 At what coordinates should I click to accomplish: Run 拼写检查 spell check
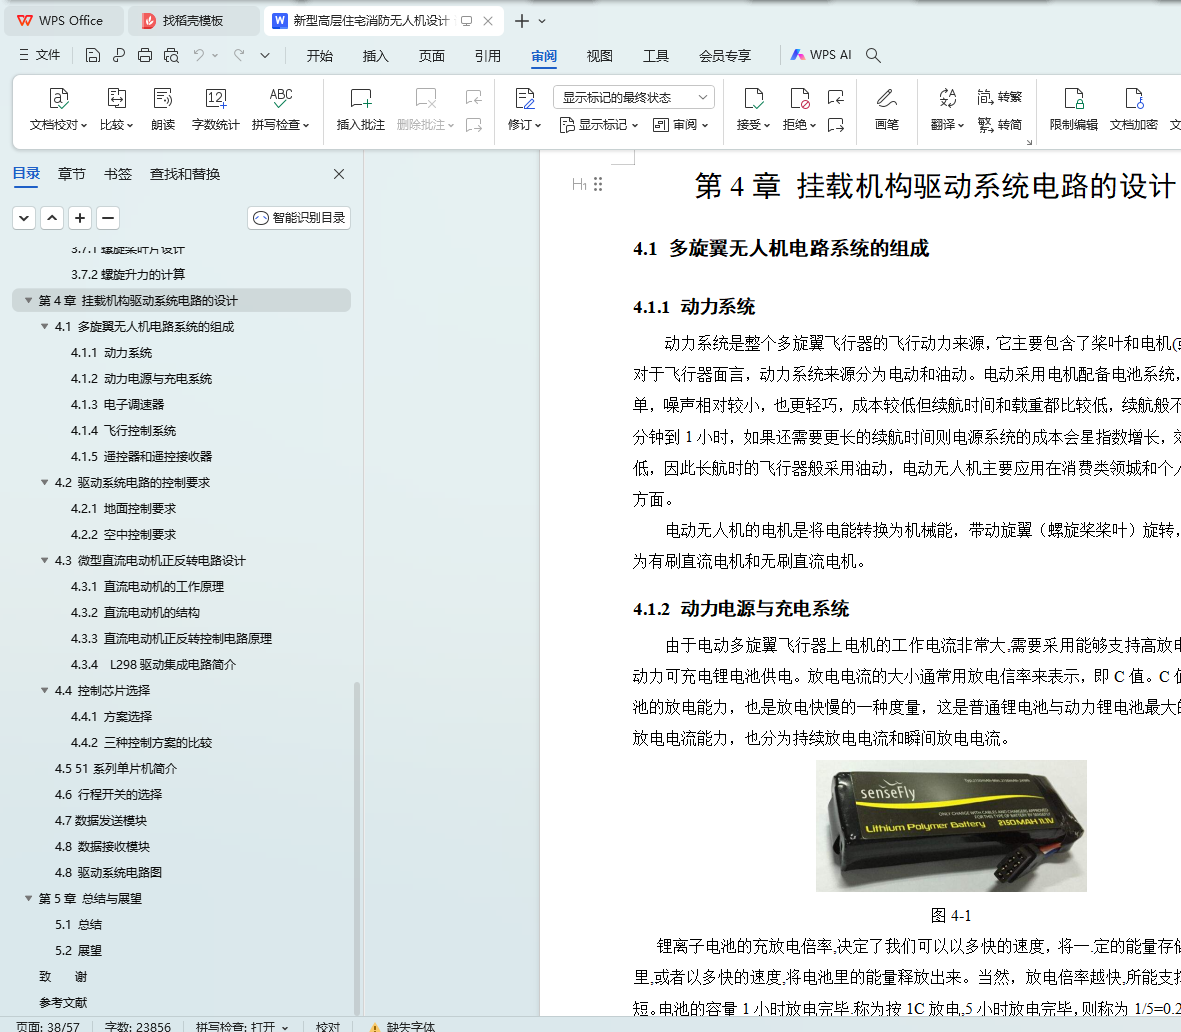click(x=280, y=109)
